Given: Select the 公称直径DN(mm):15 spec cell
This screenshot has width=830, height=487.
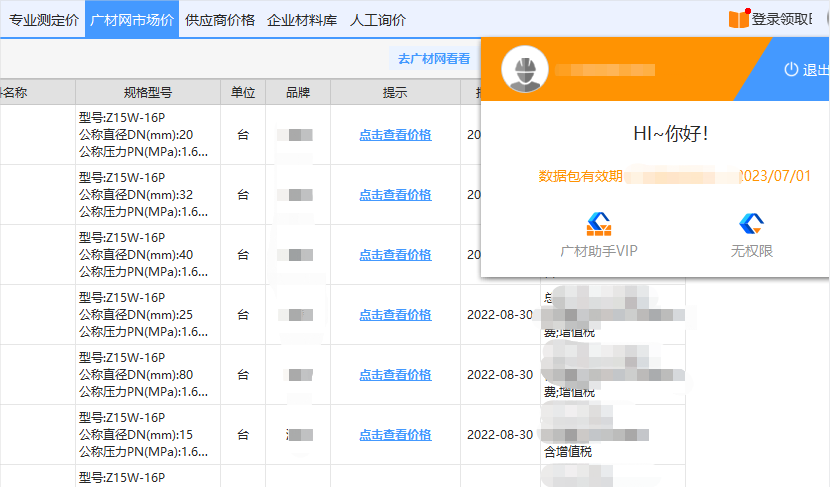Looking at the screenshot, I should tap(148, 435).
